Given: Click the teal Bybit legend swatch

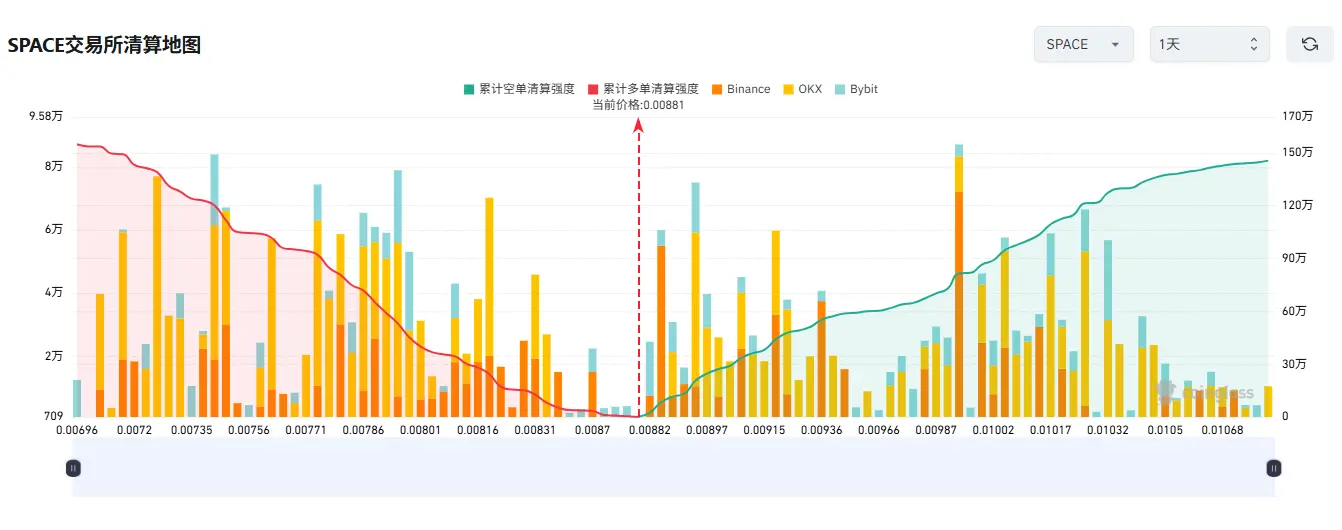Looking at the screenshot, I should tap(840, 89).
